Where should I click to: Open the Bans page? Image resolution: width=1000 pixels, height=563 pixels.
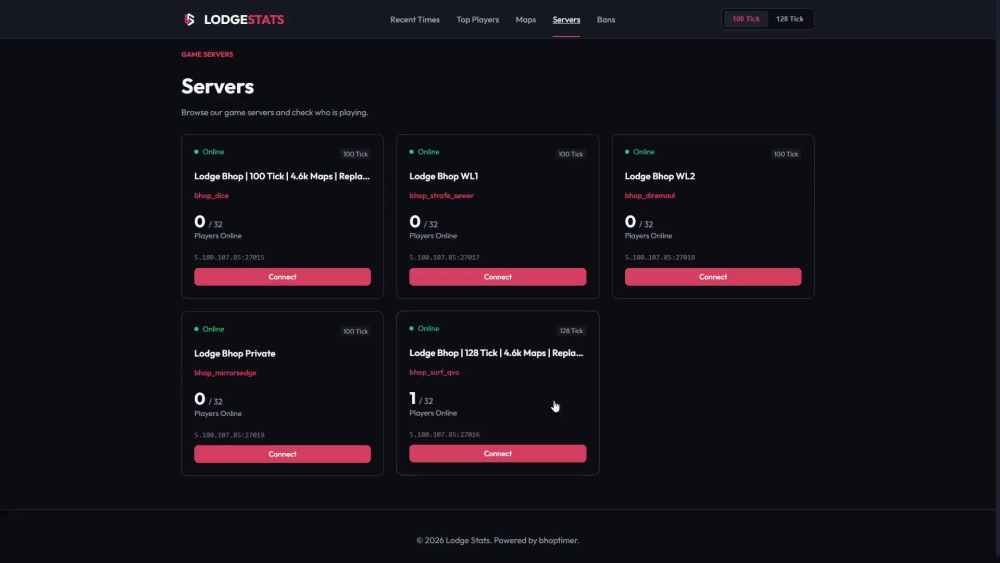606,20
